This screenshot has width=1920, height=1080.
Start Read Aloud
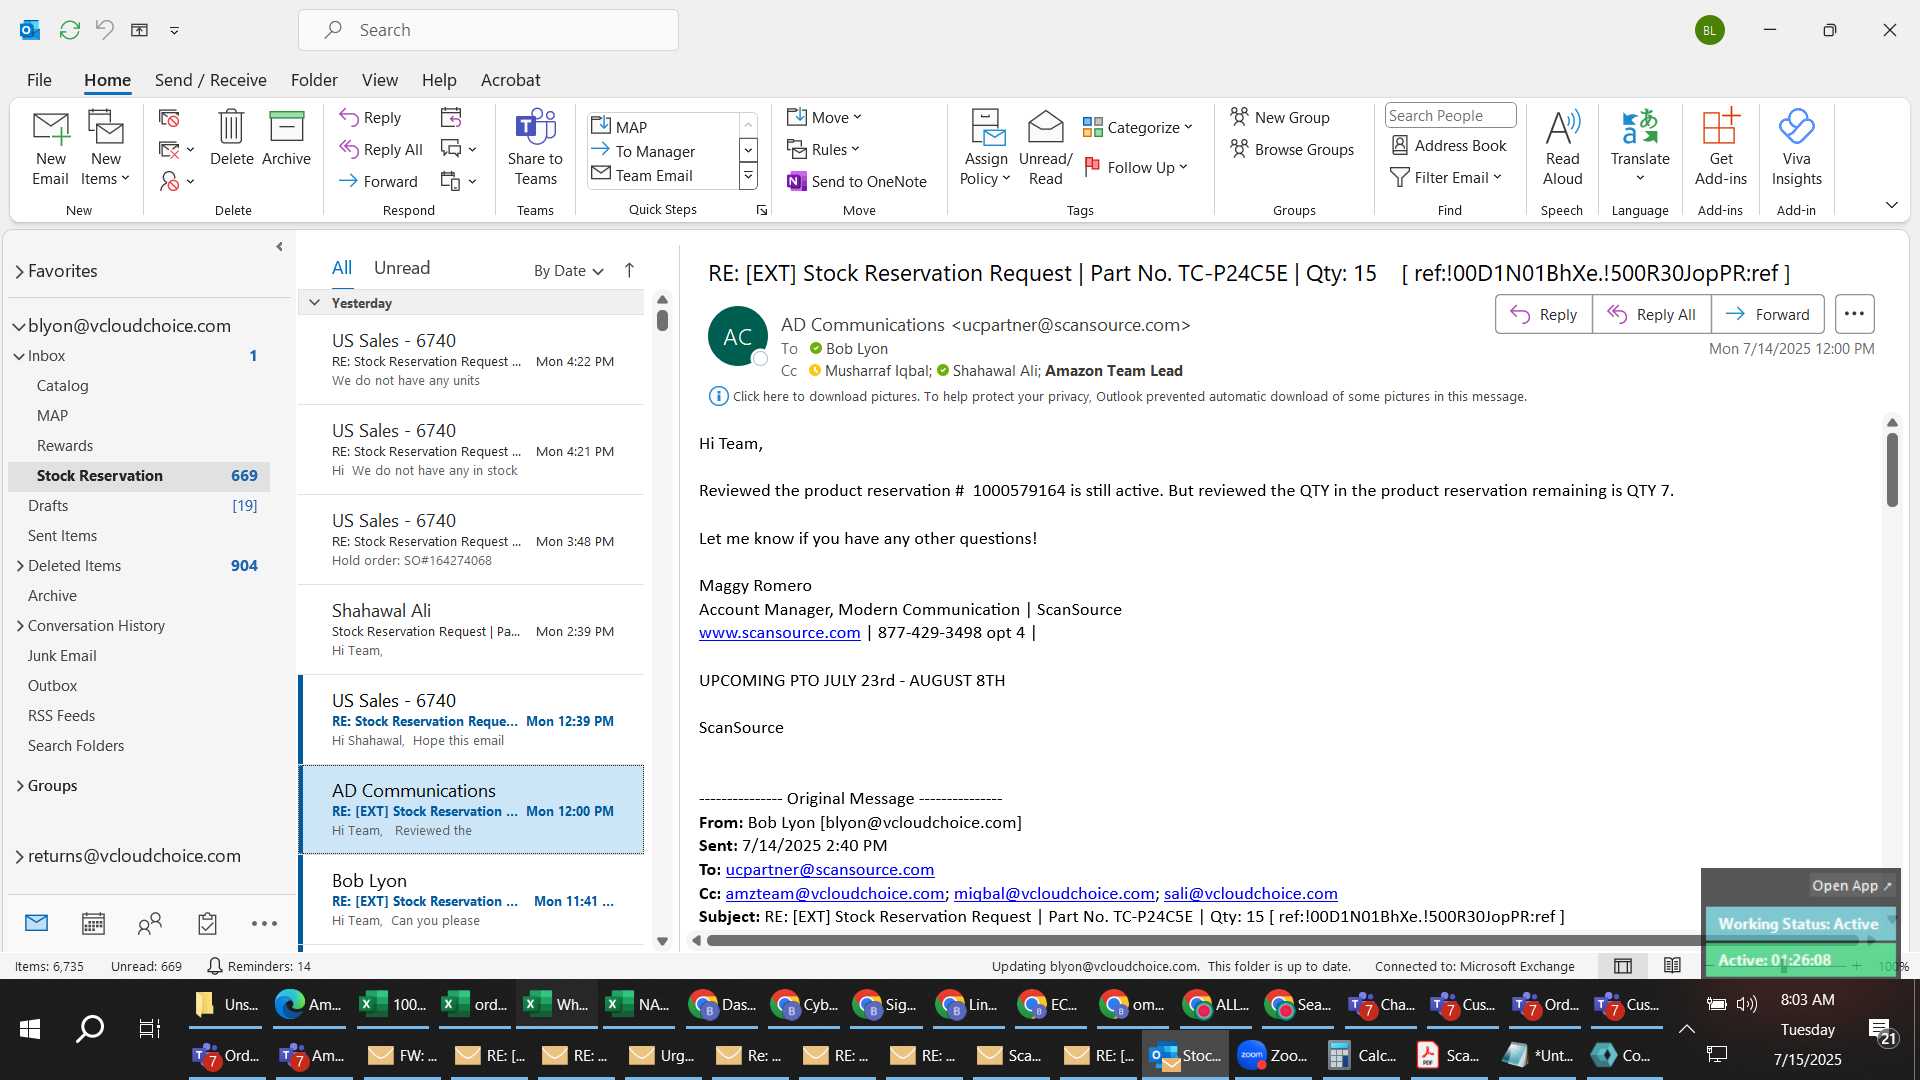point(1562,148)
